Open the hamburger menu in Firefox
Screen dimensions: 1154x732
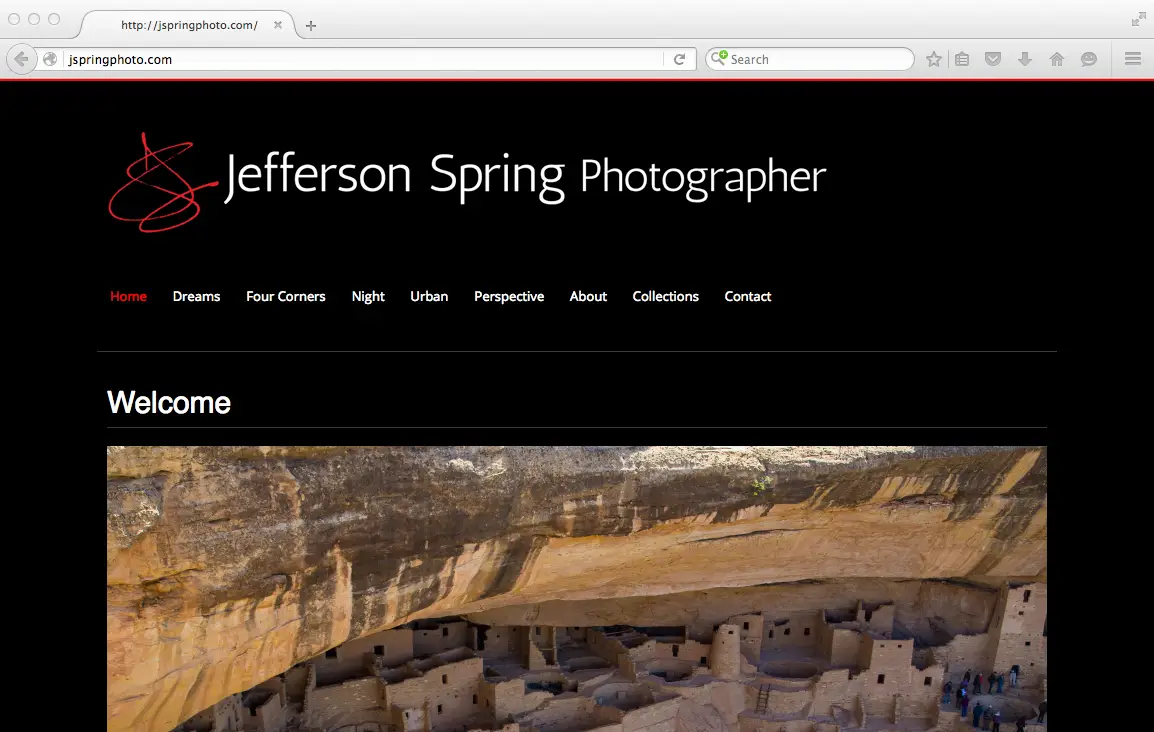tap(1133, 60)
